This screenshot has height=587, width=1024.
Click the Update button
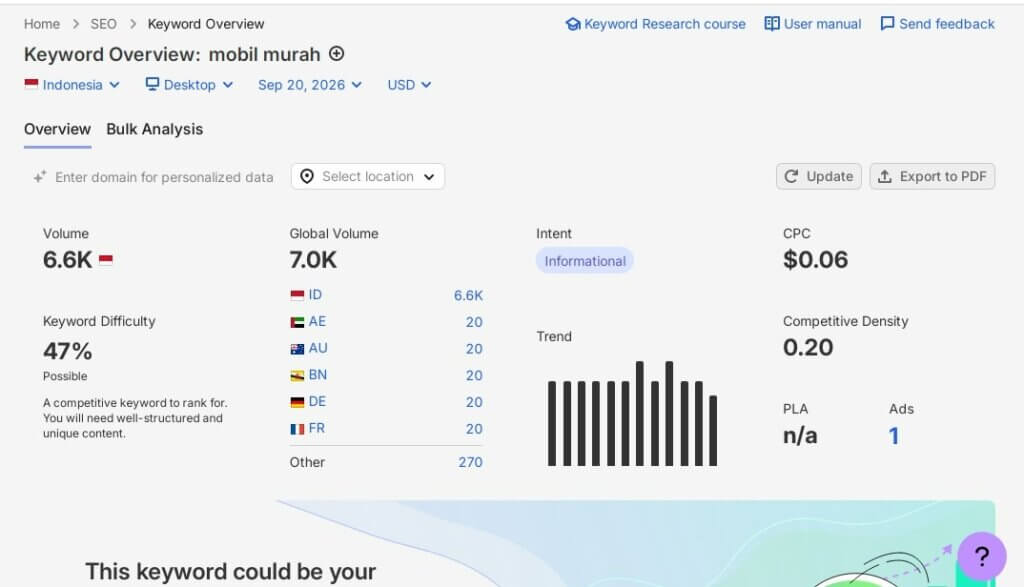[819, 176]
